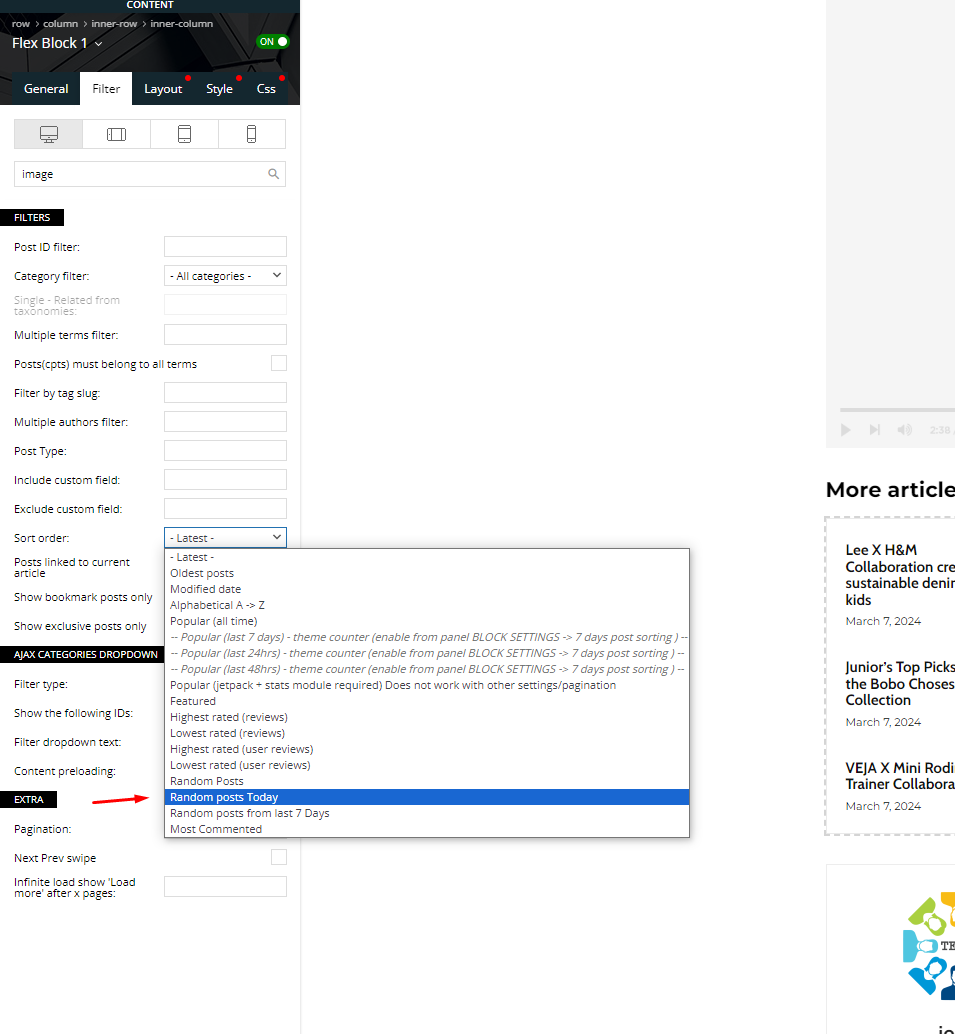Click the 'More articles' heading

point(890,489)
